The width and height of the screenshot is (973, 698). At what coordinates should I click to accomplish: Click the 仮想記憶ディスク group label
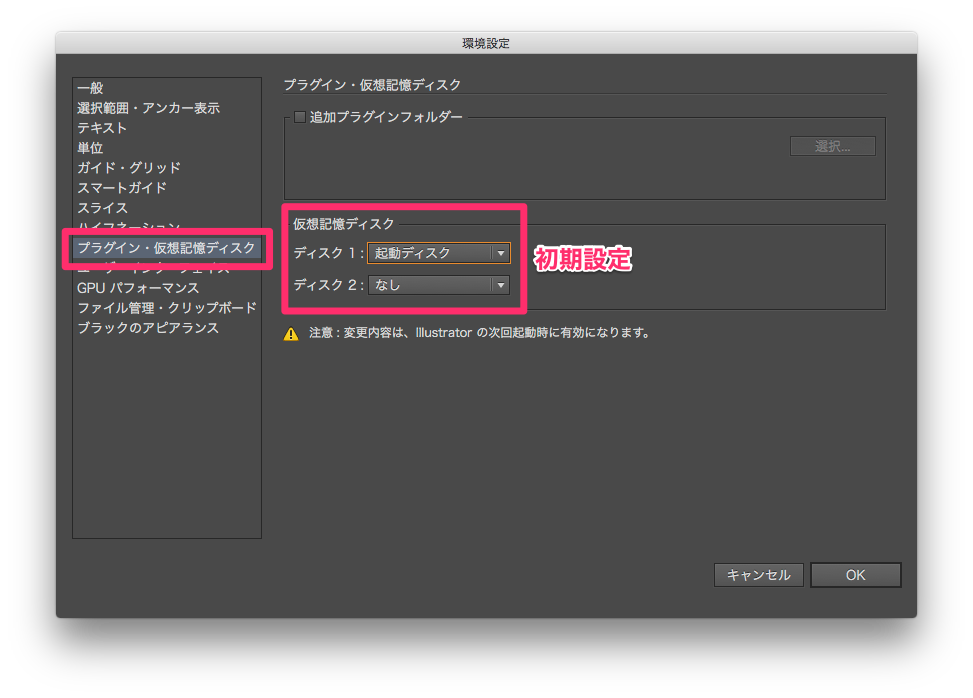343,224
